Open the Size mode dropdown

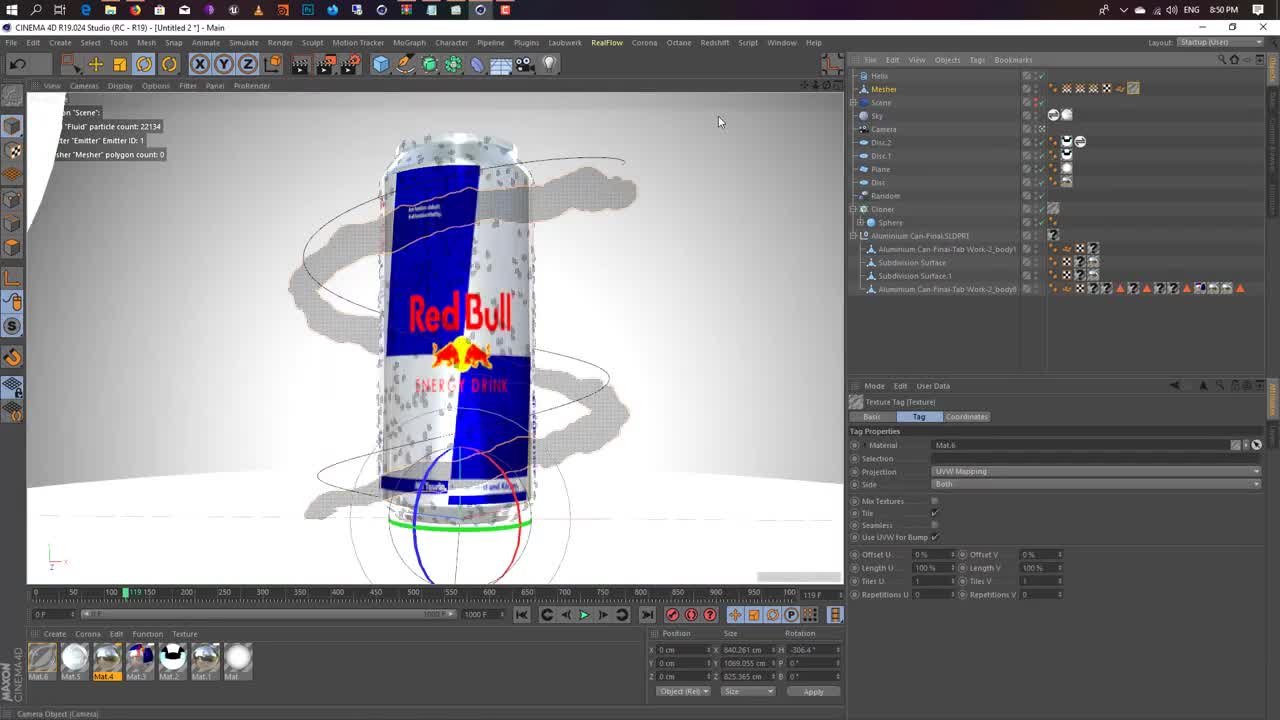pos(748,692)
